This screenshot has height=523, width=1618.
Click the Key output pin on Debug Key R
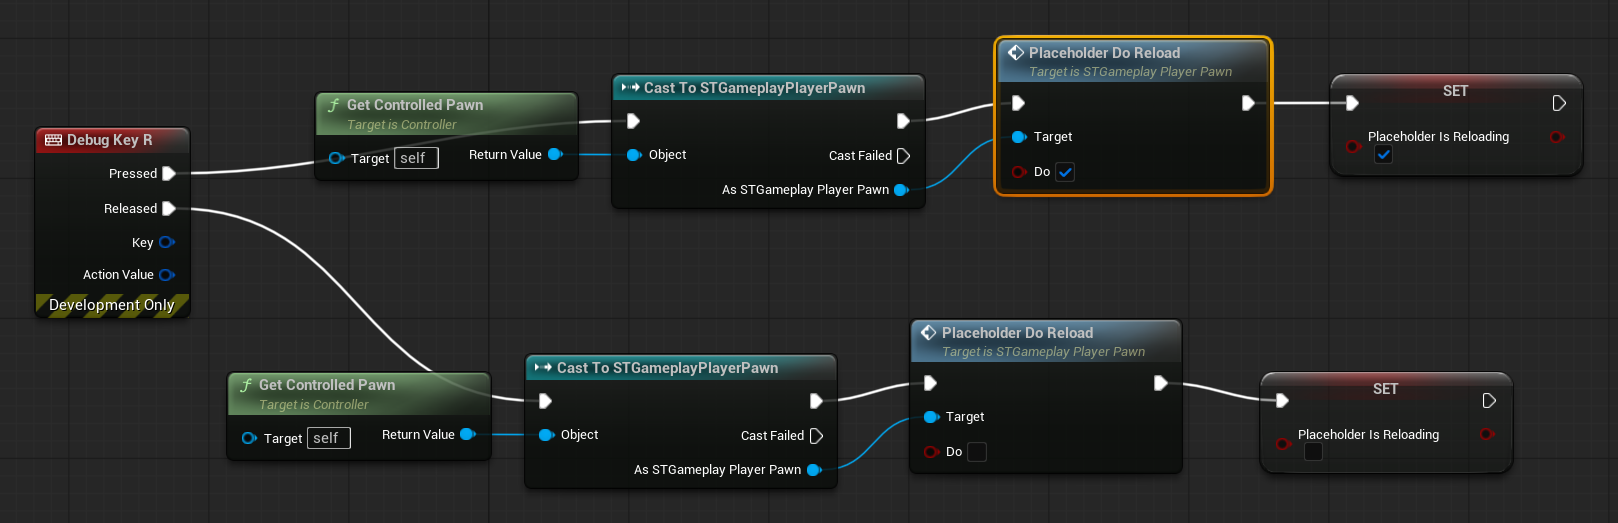point(166,242)
